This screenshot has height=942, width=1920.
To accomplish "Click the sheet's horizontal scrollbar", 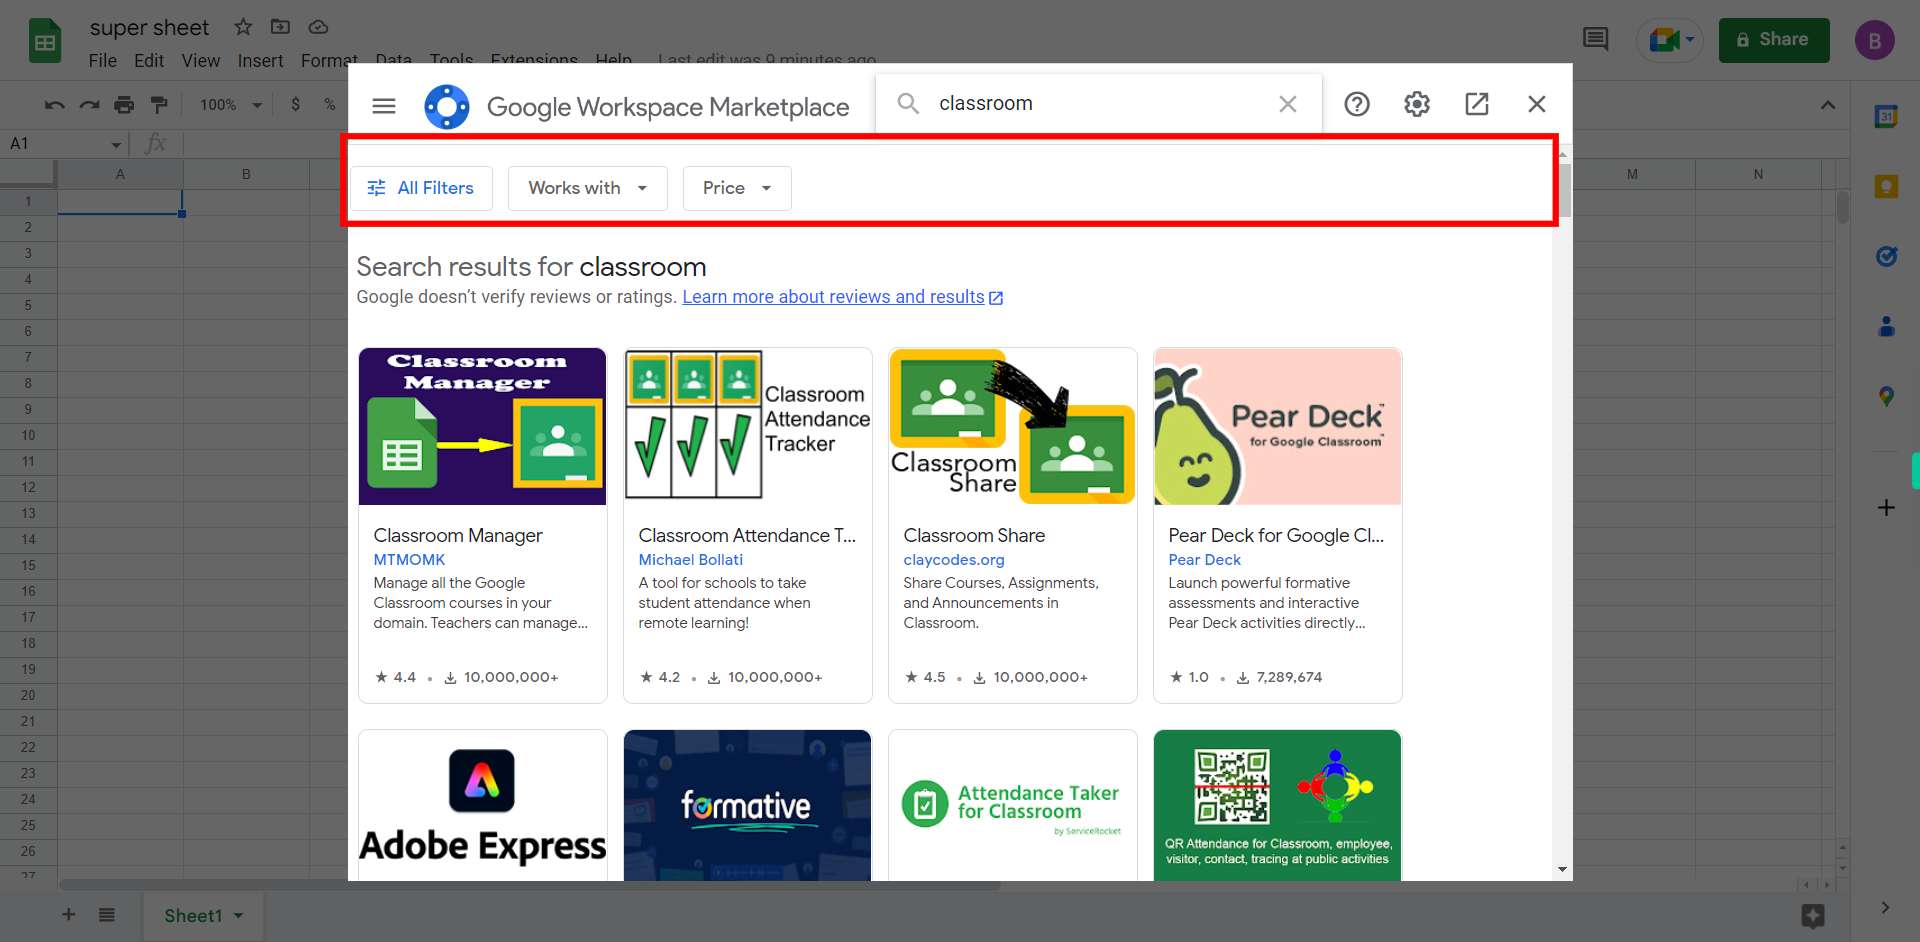I will 530,886.
